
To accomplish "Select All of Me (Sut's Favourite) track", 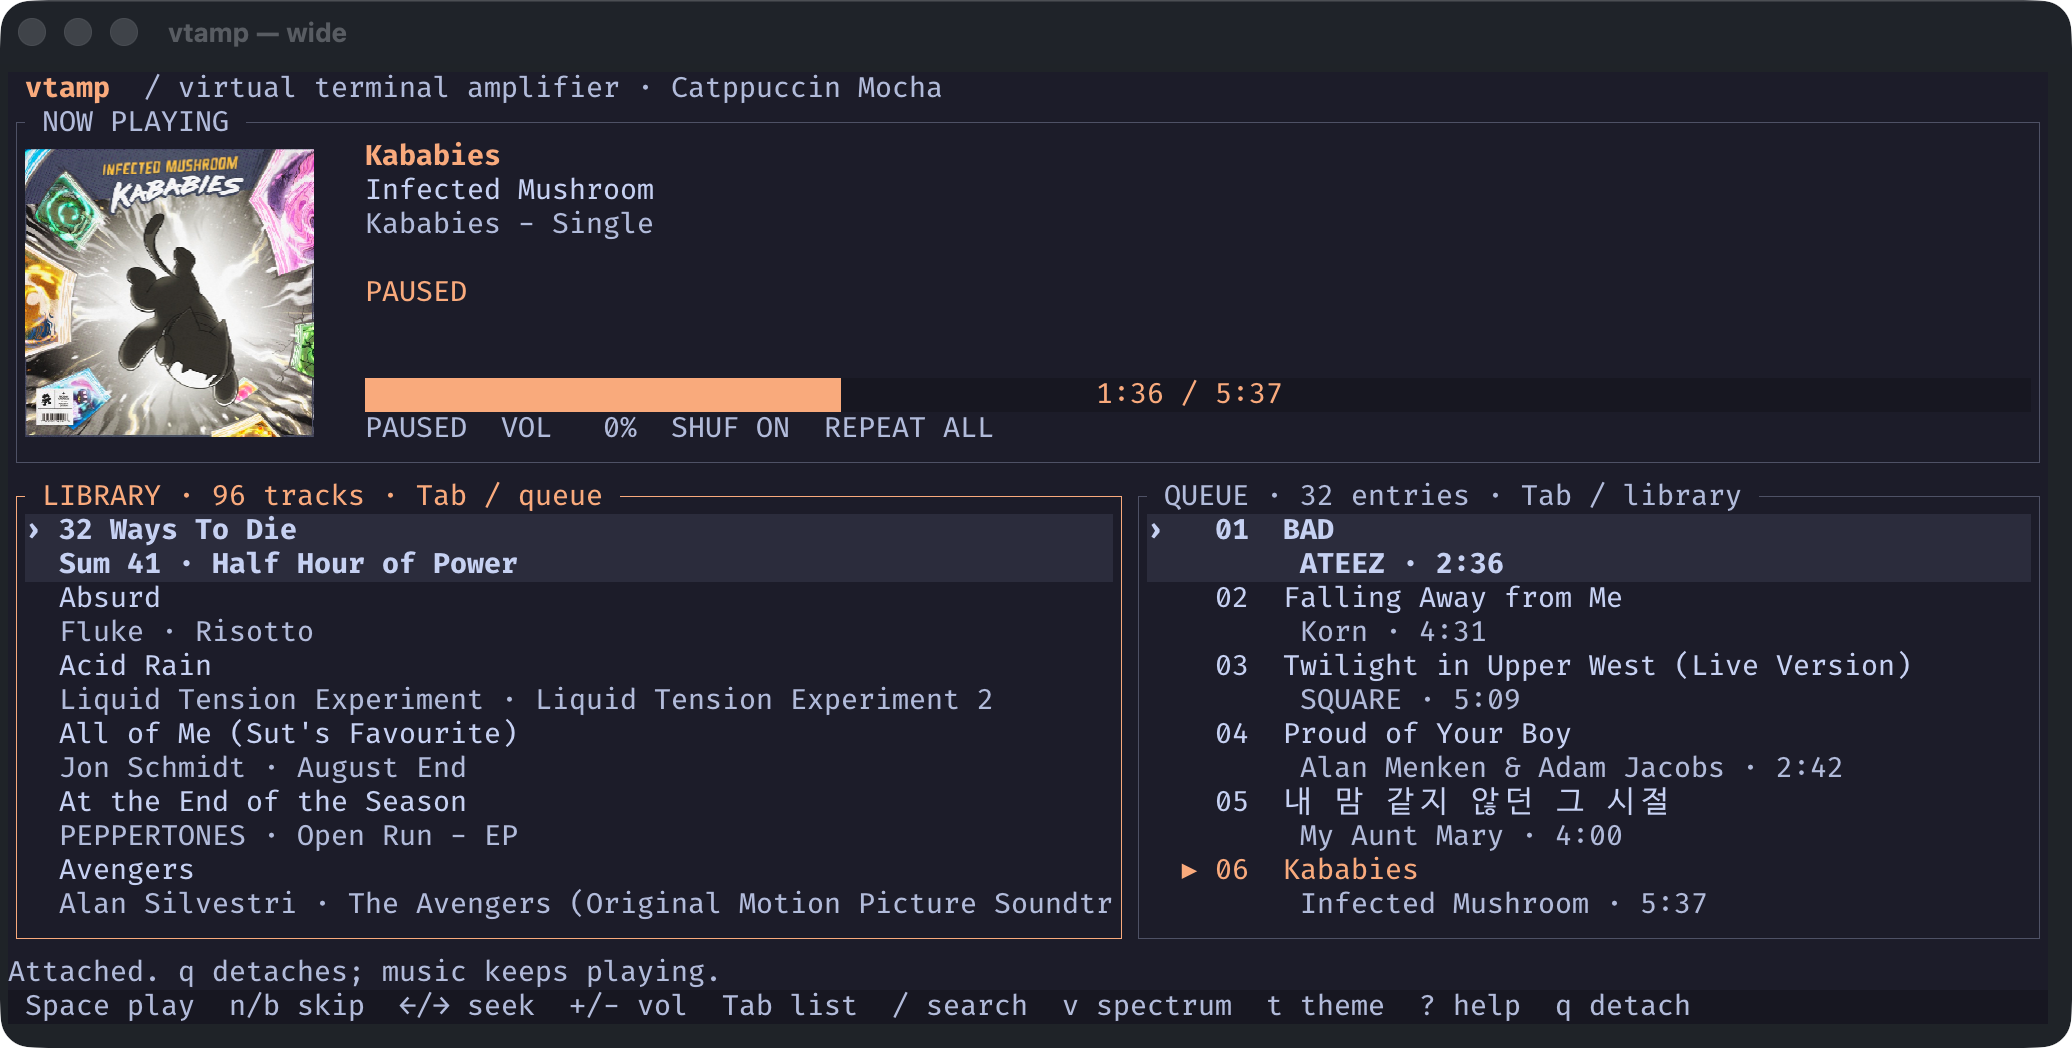I will [x=569, y=751].
